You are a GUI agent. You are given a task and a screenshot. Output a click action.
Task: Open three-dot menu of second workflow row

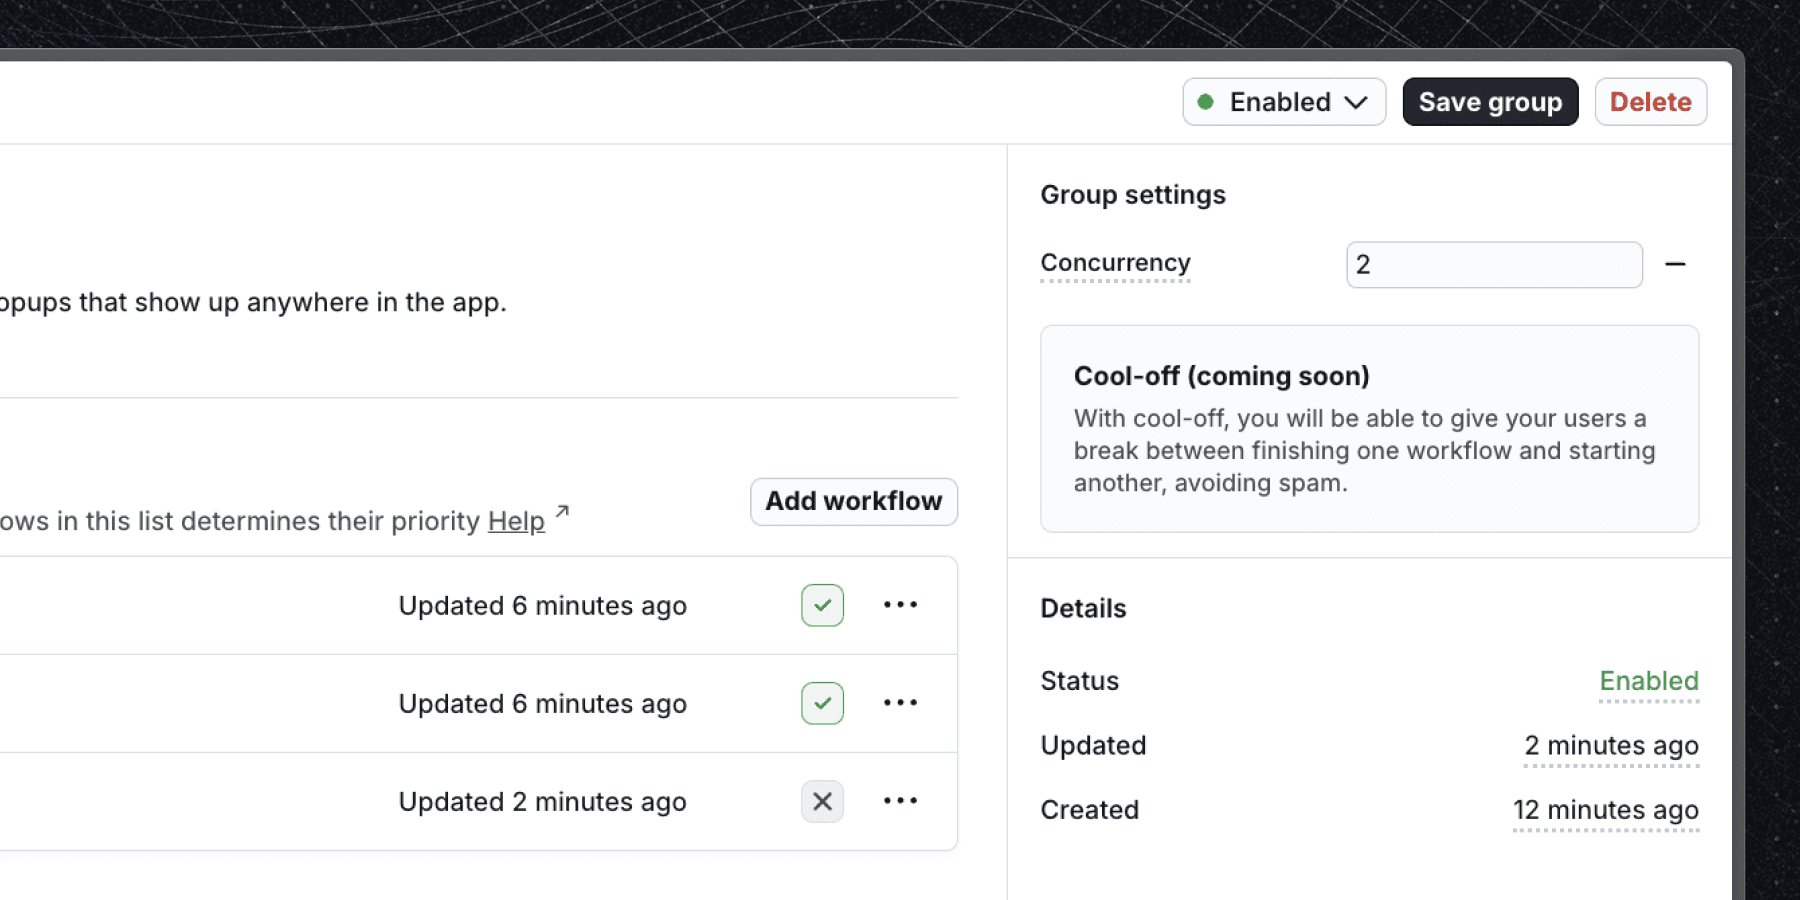tap(900, 703)
